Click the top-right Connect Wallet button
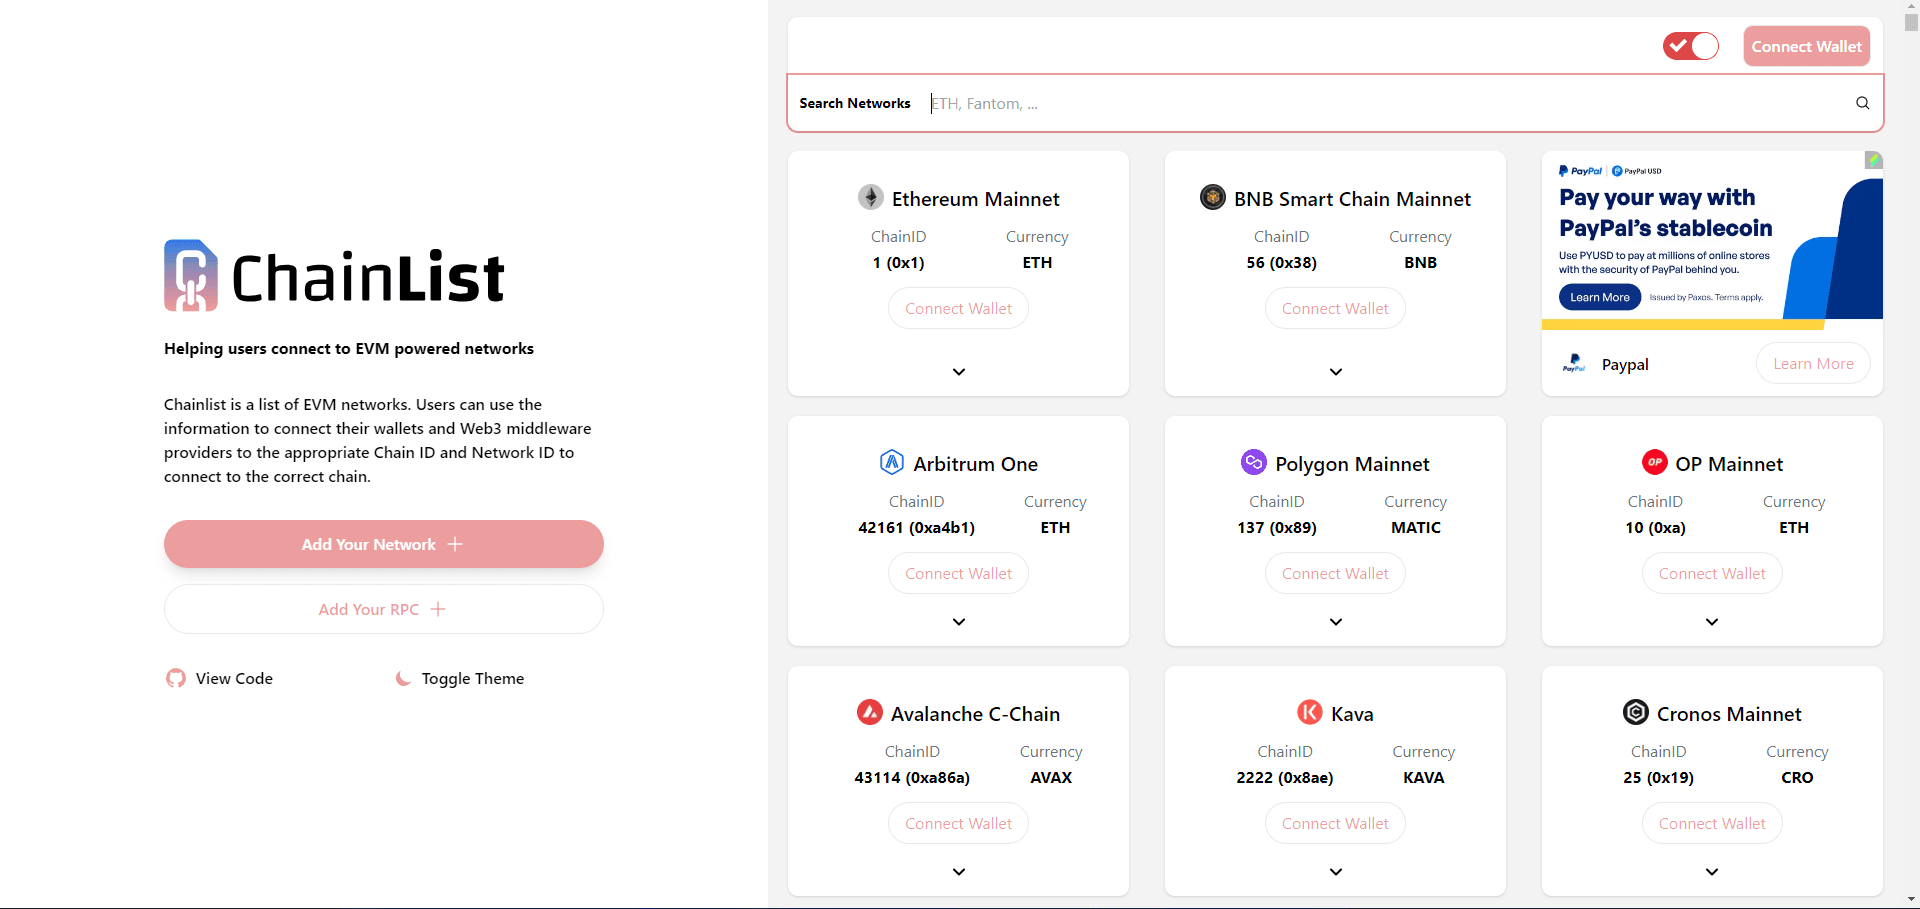 click(1807, 46)
